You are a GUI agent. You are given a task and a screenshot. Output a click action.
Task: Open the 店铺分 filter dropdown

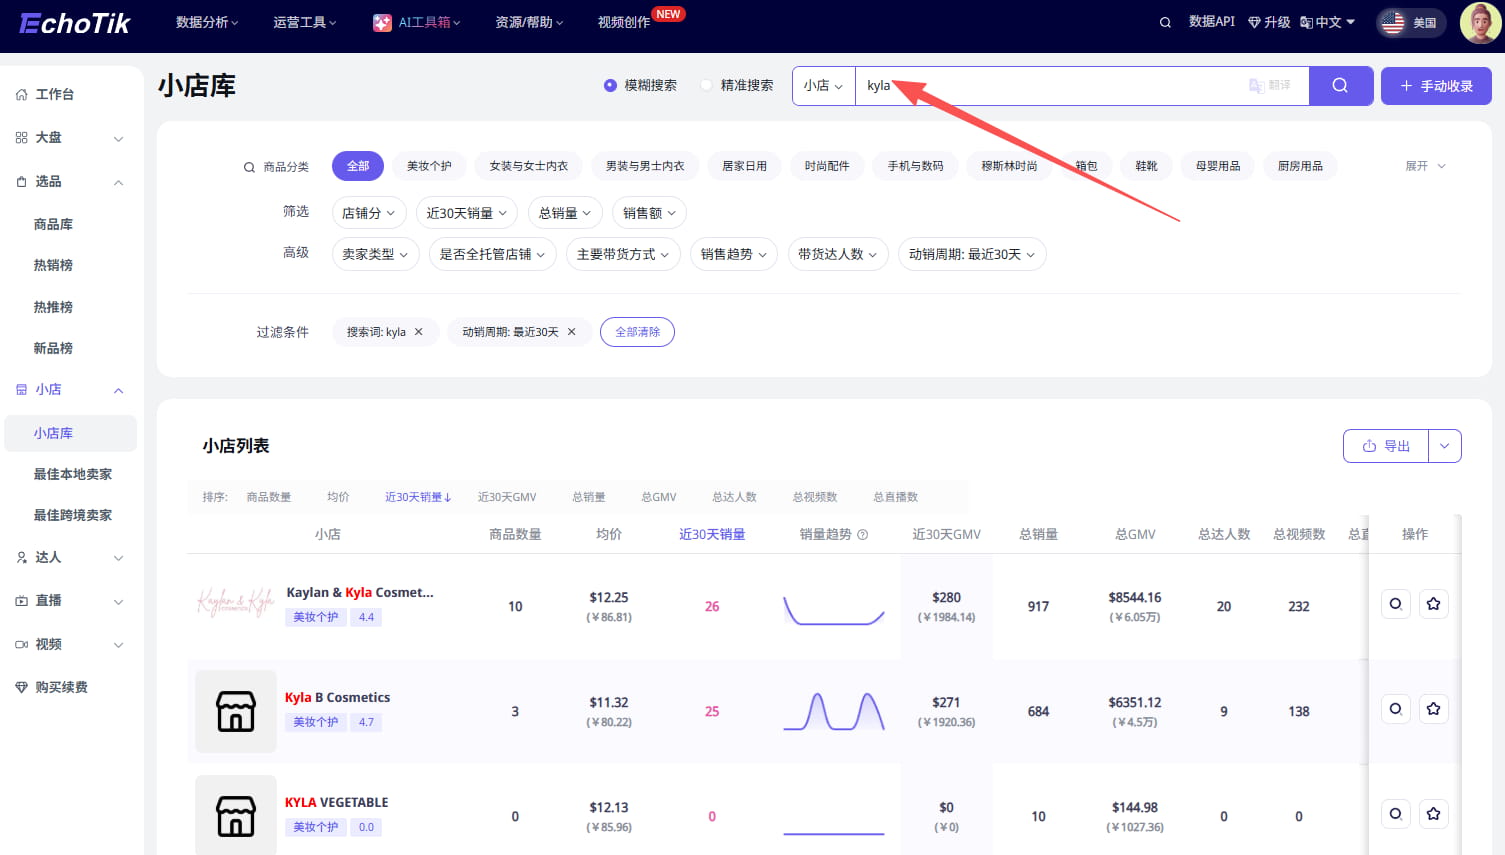coord(368,213)
